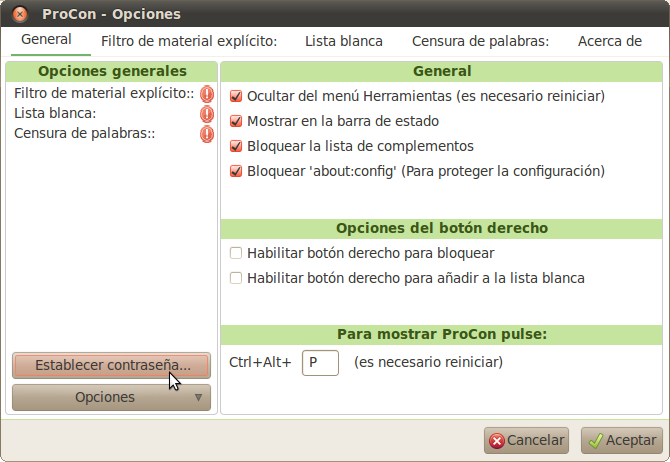670x462 pixels.
Task: Click the warning icon beside Filtro de material explícito
Action: click(207, 94)
